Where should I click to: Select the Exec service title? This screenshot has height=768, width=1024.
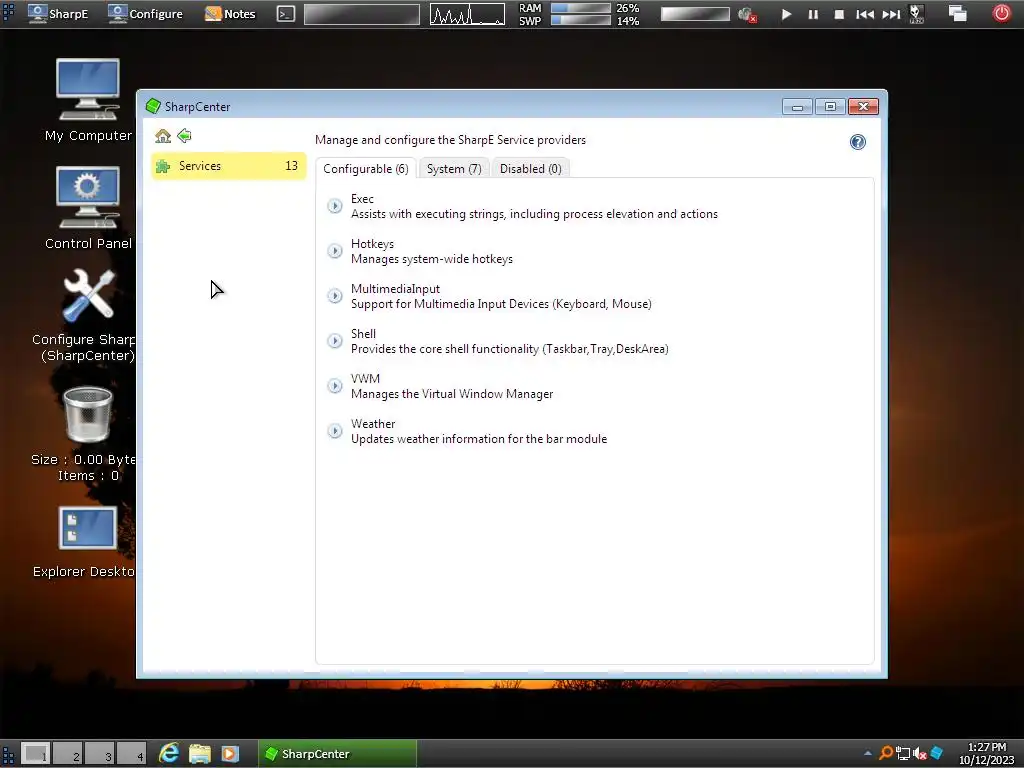tap(362, 199)
